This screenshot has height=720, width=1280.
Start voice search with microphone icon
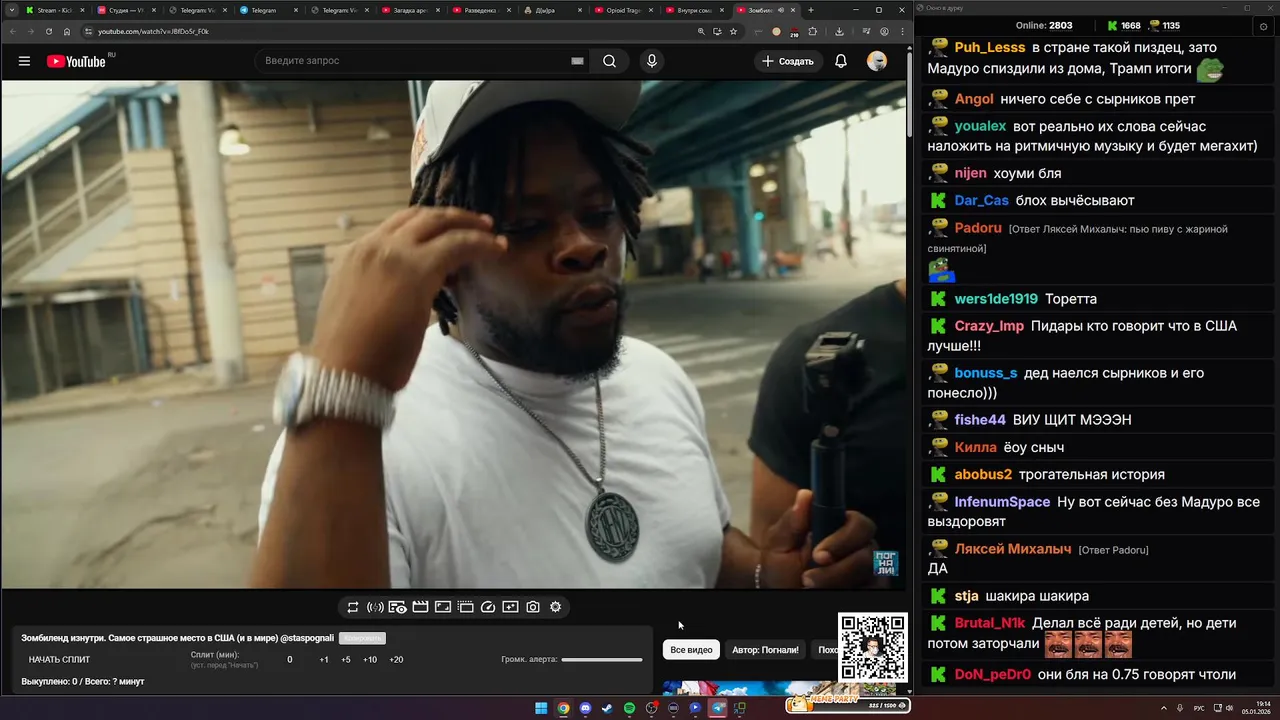click(x=652, y=61)
